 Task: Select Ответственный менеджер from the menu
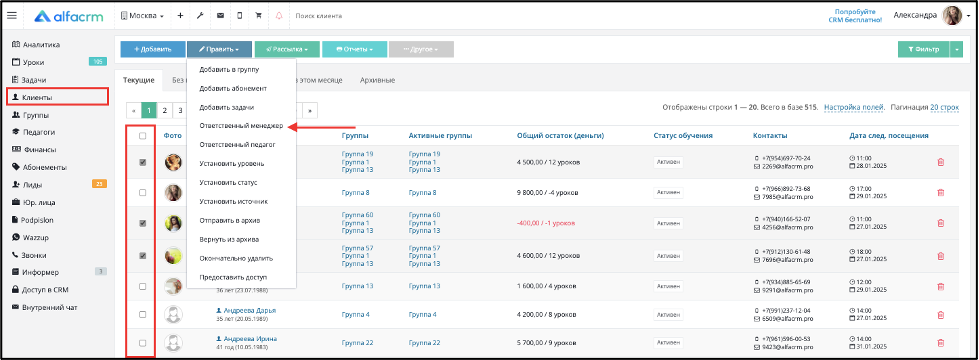[242, 126]
